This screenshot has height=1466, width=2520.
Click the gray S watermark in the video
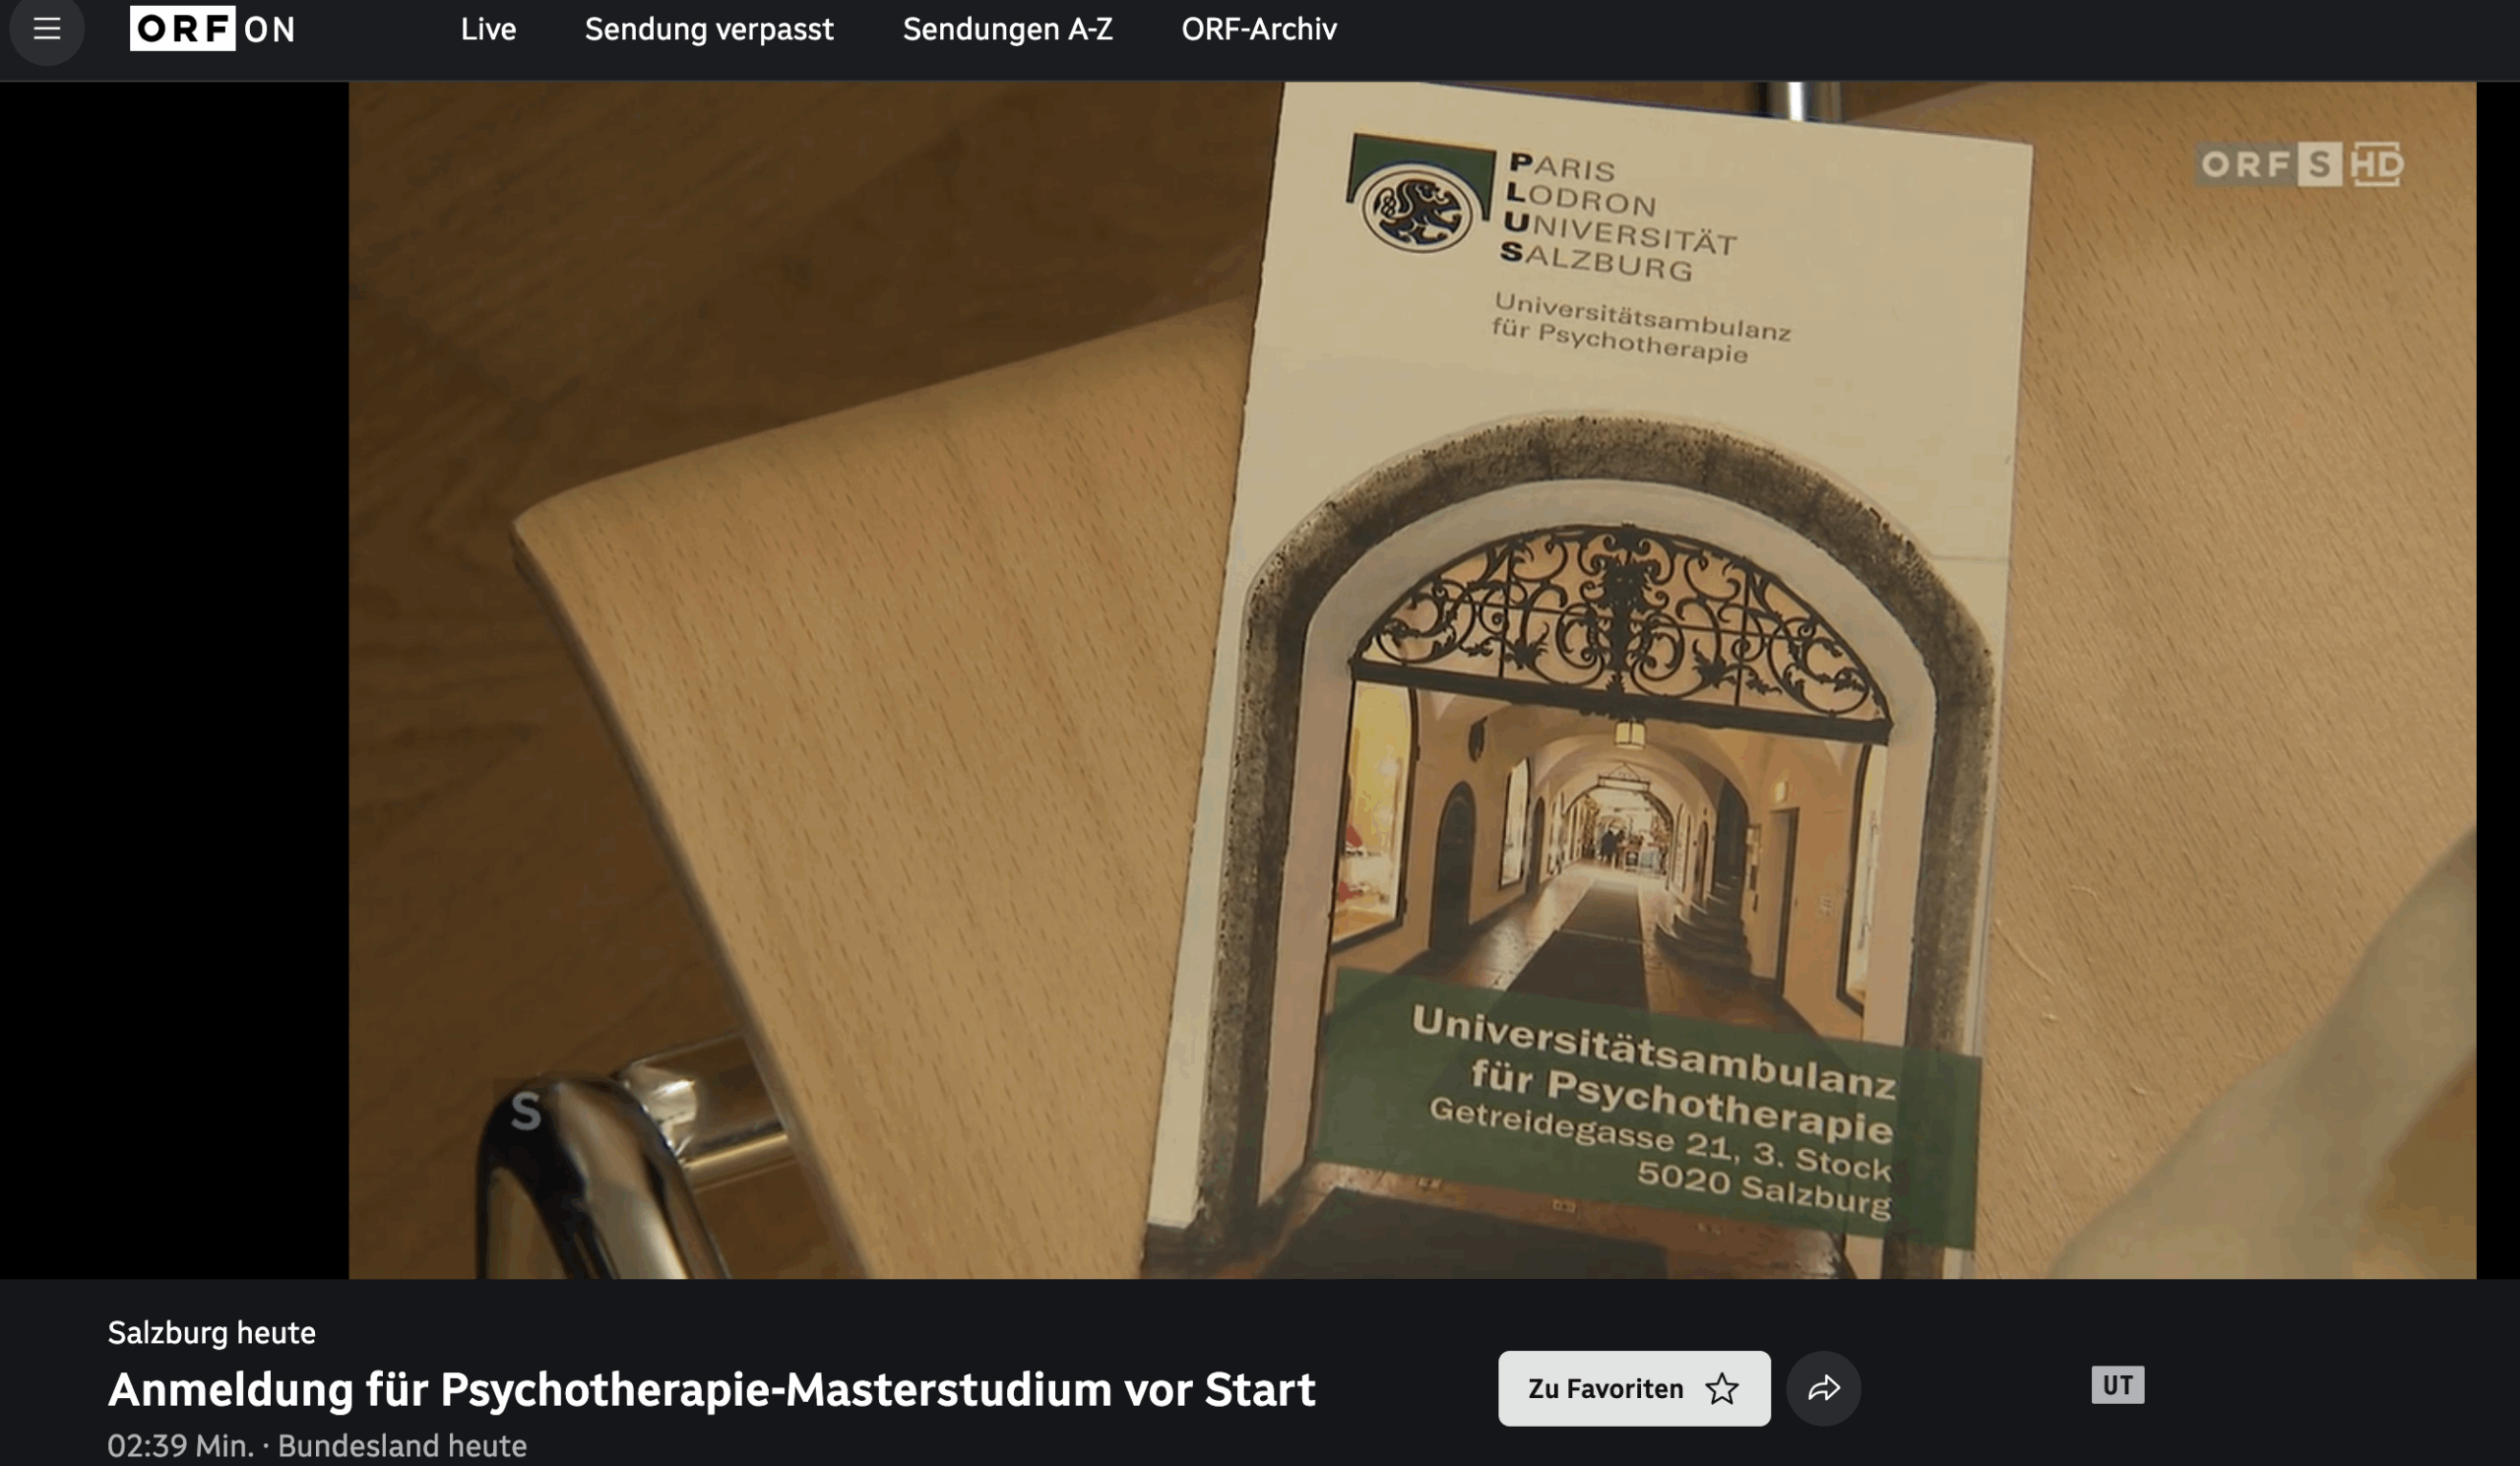pos(526,1112)
